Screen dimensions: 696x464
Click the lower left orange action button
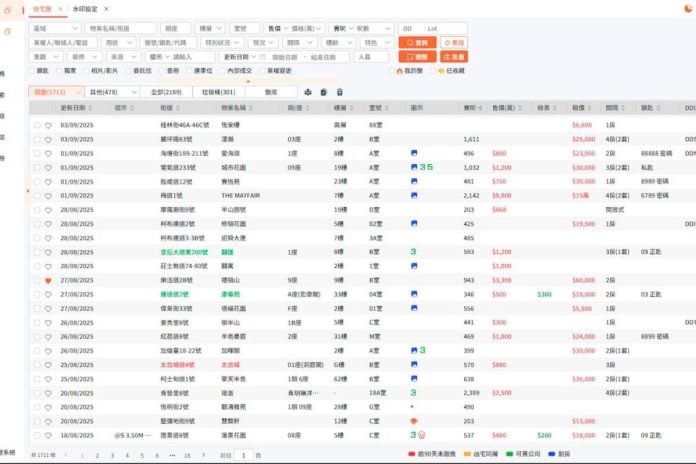417,57
